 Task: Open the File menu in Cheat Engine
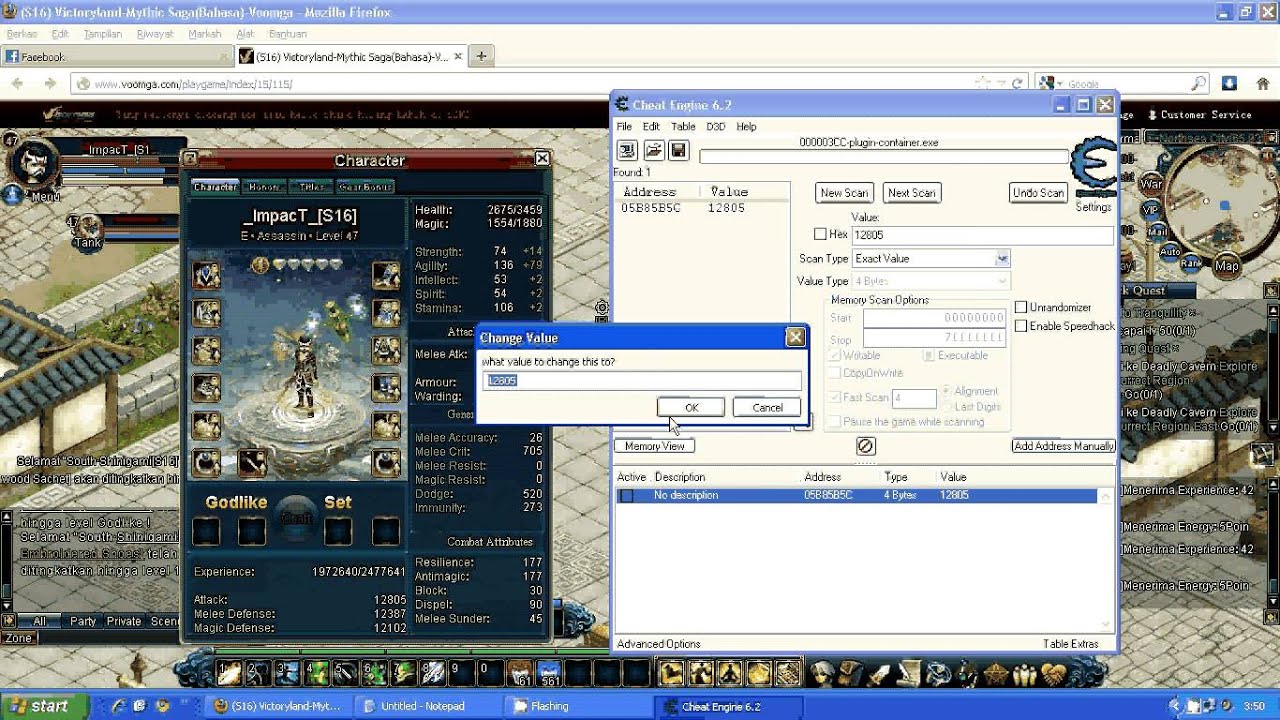pyautogui.click(x=624, y=127)
